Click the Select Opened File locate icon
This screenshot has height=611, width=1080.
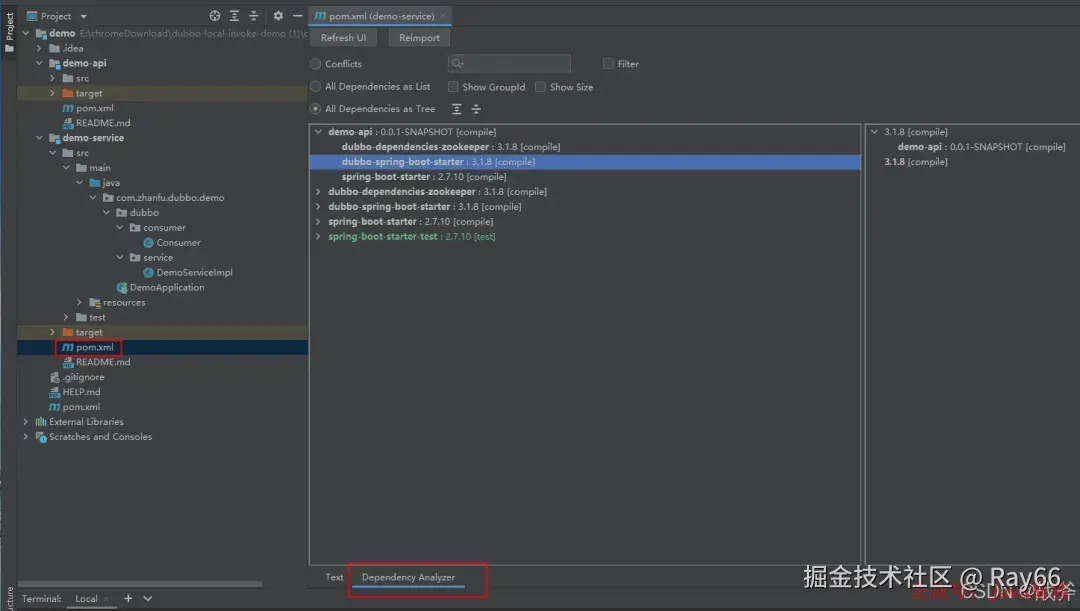tap(215, 16)
